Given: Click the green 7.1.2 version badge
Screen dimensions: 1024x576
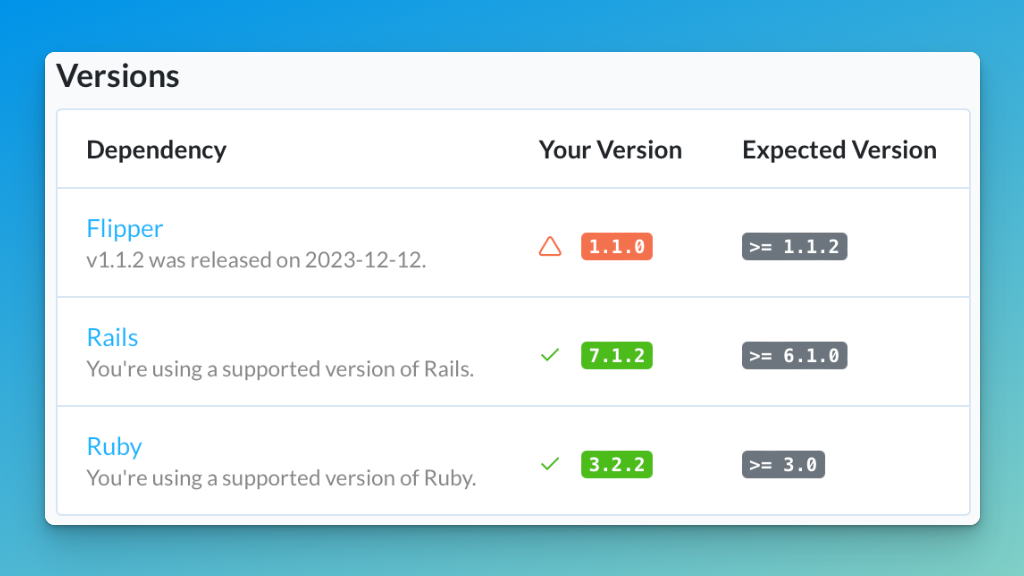Looking at the screenshot, I should (x=616, y=355).
